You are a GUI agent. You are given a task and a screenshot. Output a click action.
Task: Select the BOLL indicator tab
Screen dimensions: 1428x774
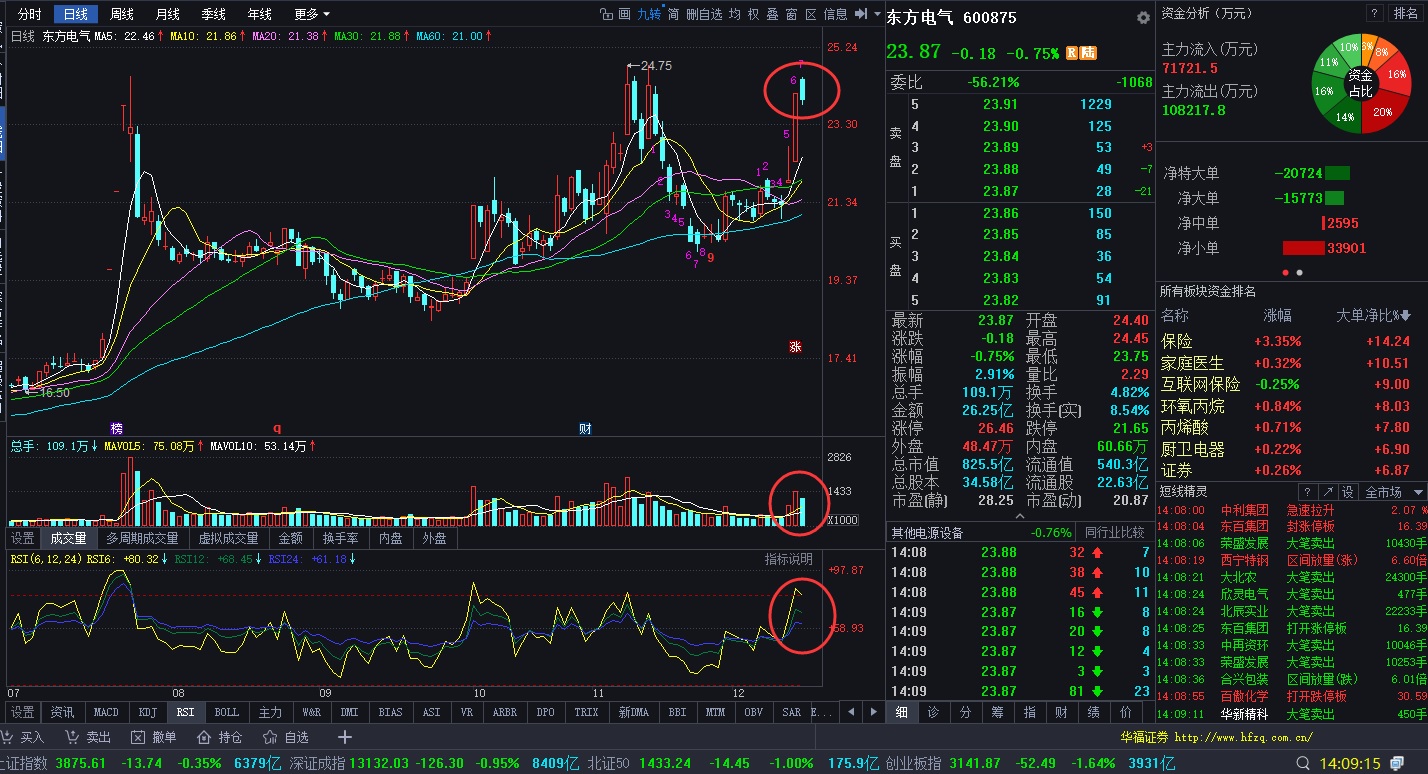[227, 712]
